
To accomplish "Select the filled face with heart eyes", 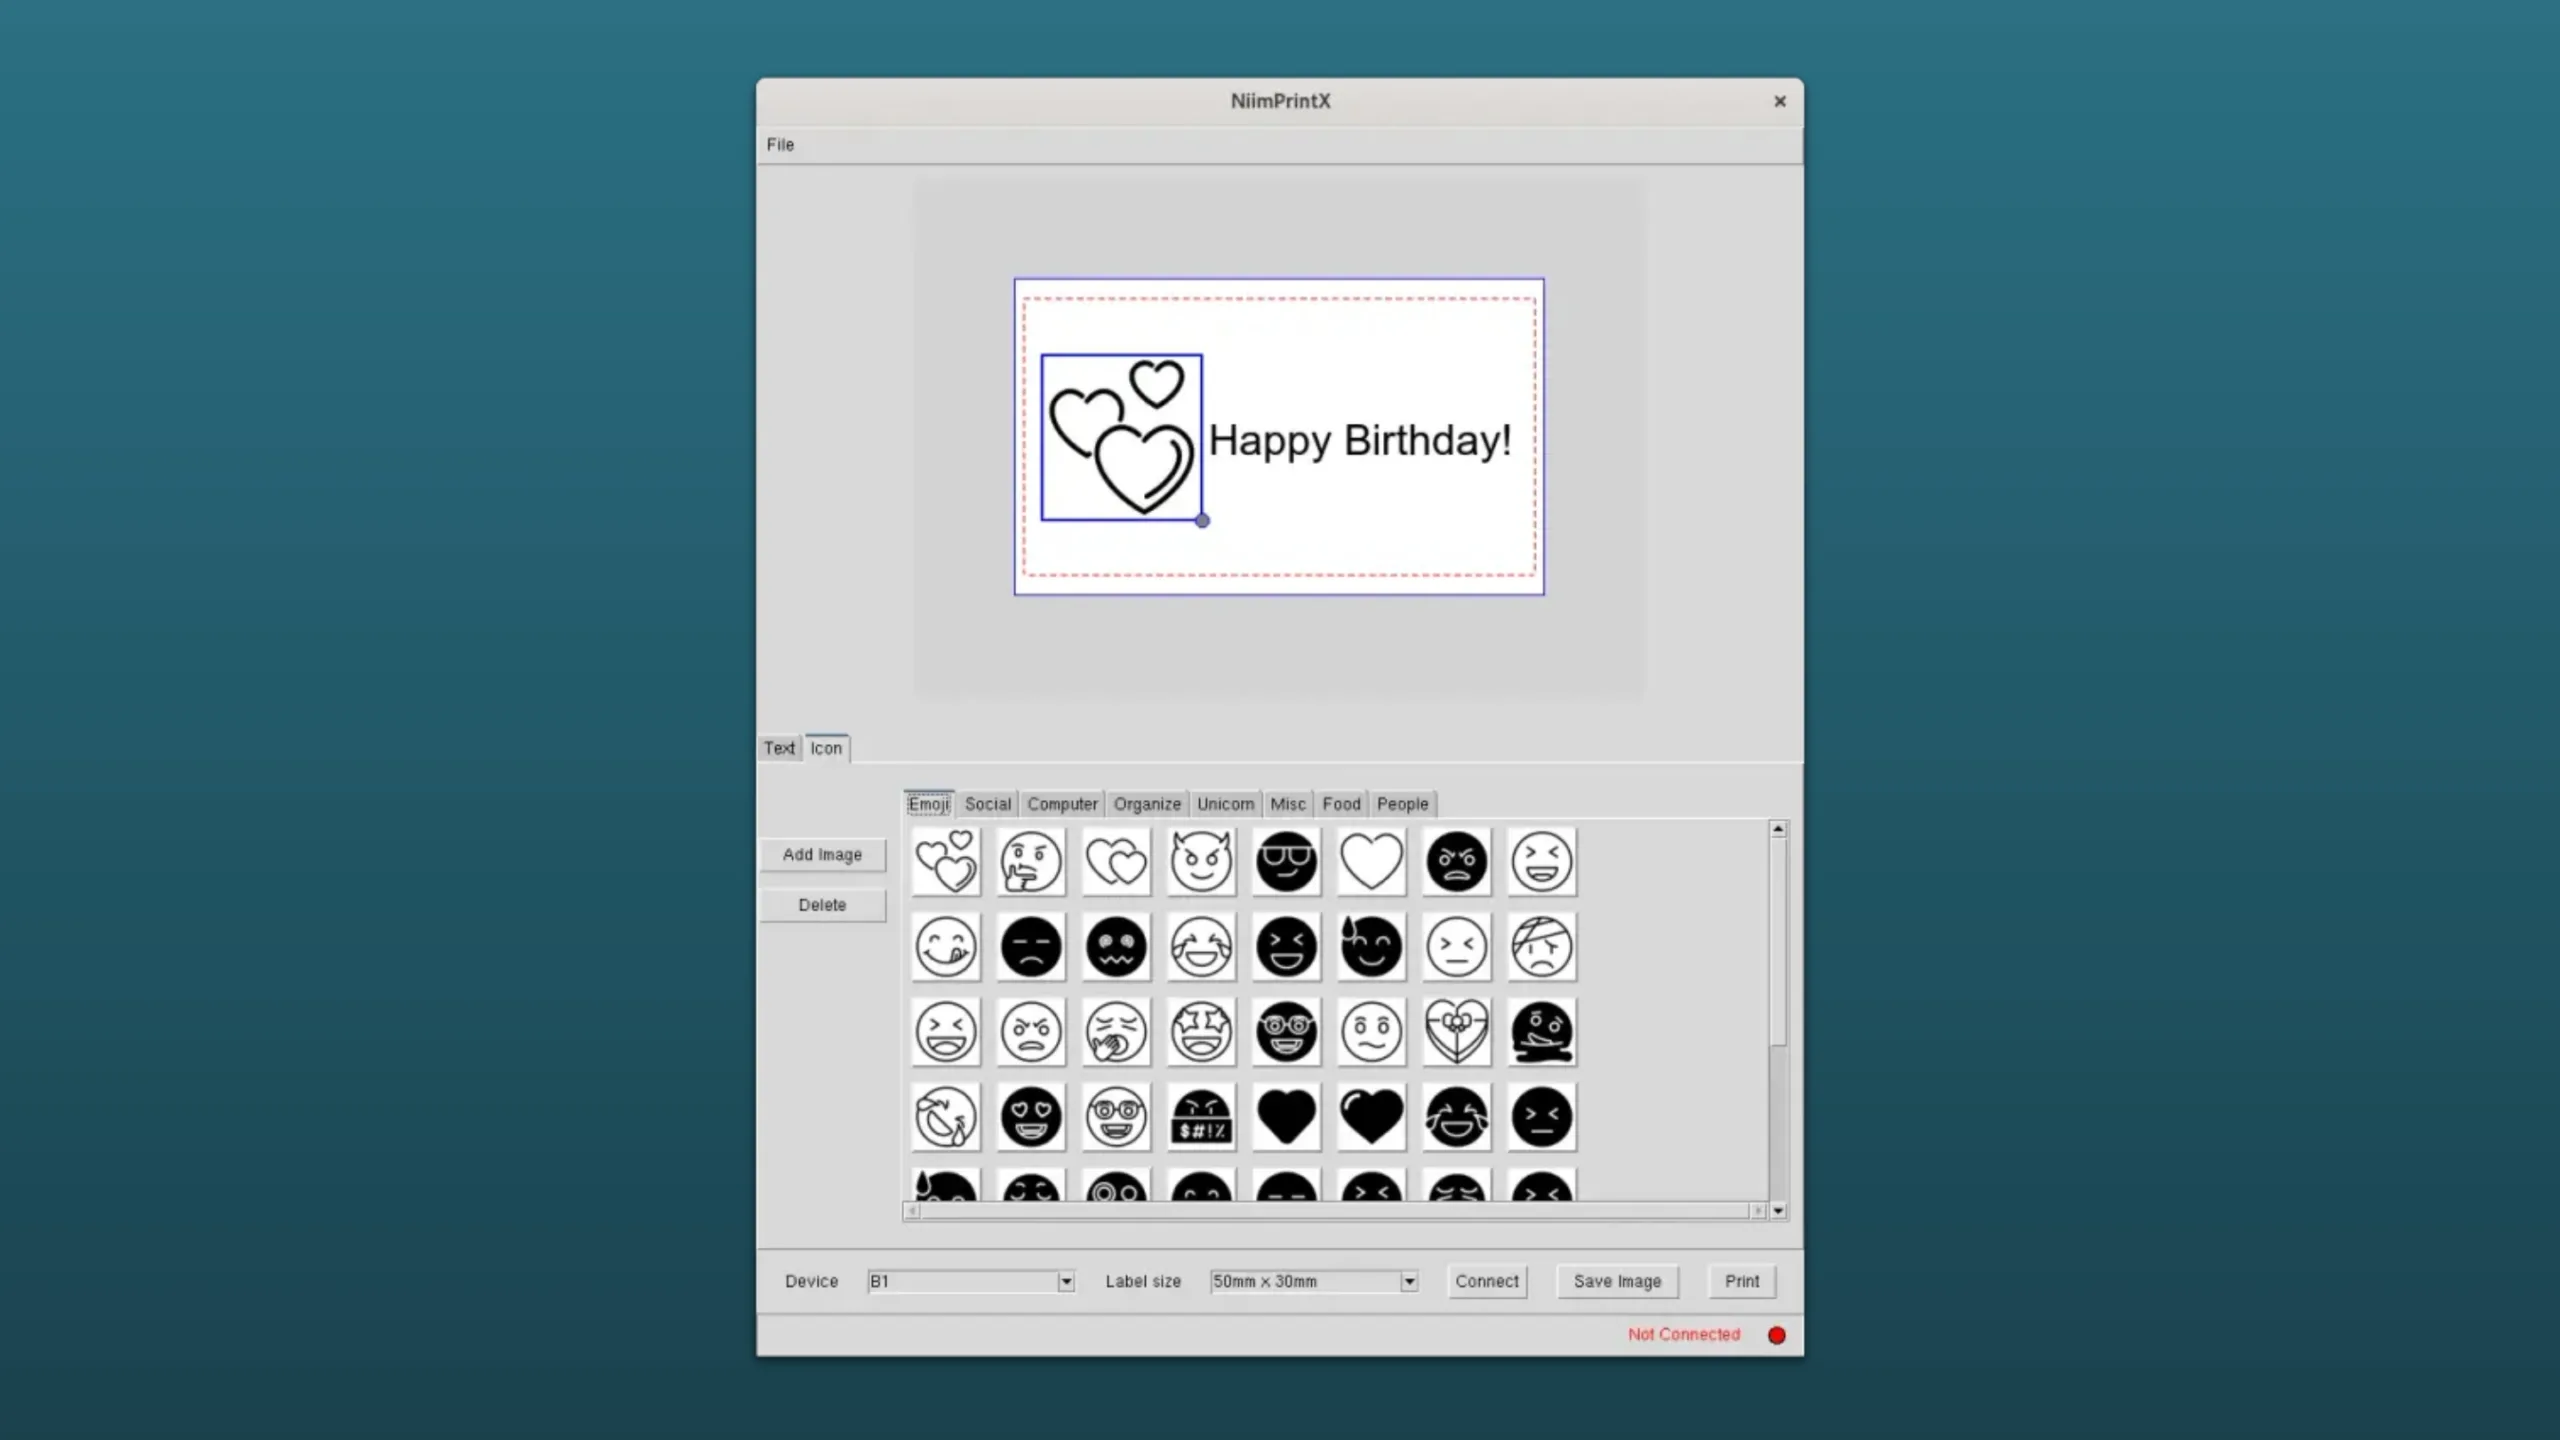I will coord(1031,1116).
